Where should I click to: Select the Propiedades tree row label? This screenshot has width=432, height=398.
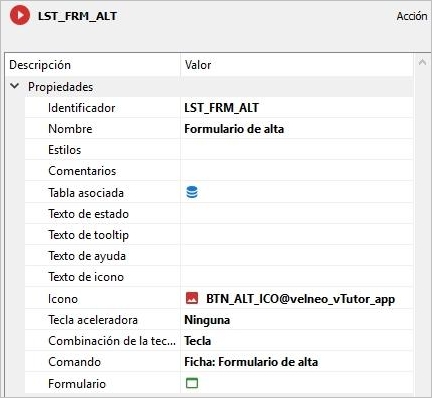pyautogui.click(x=60, y=87)
